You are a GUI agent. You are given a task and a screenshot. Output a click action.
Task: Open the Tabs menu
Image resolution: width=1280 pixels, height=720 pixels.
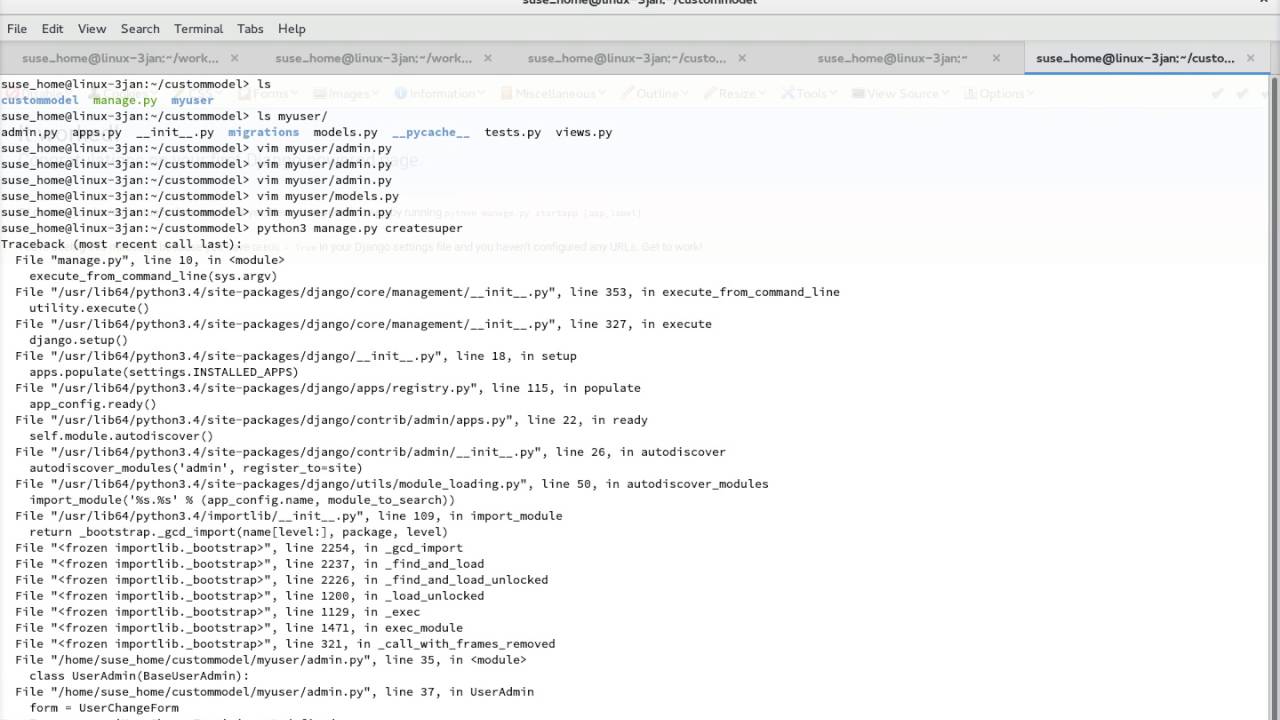click(x=250, y=29)
